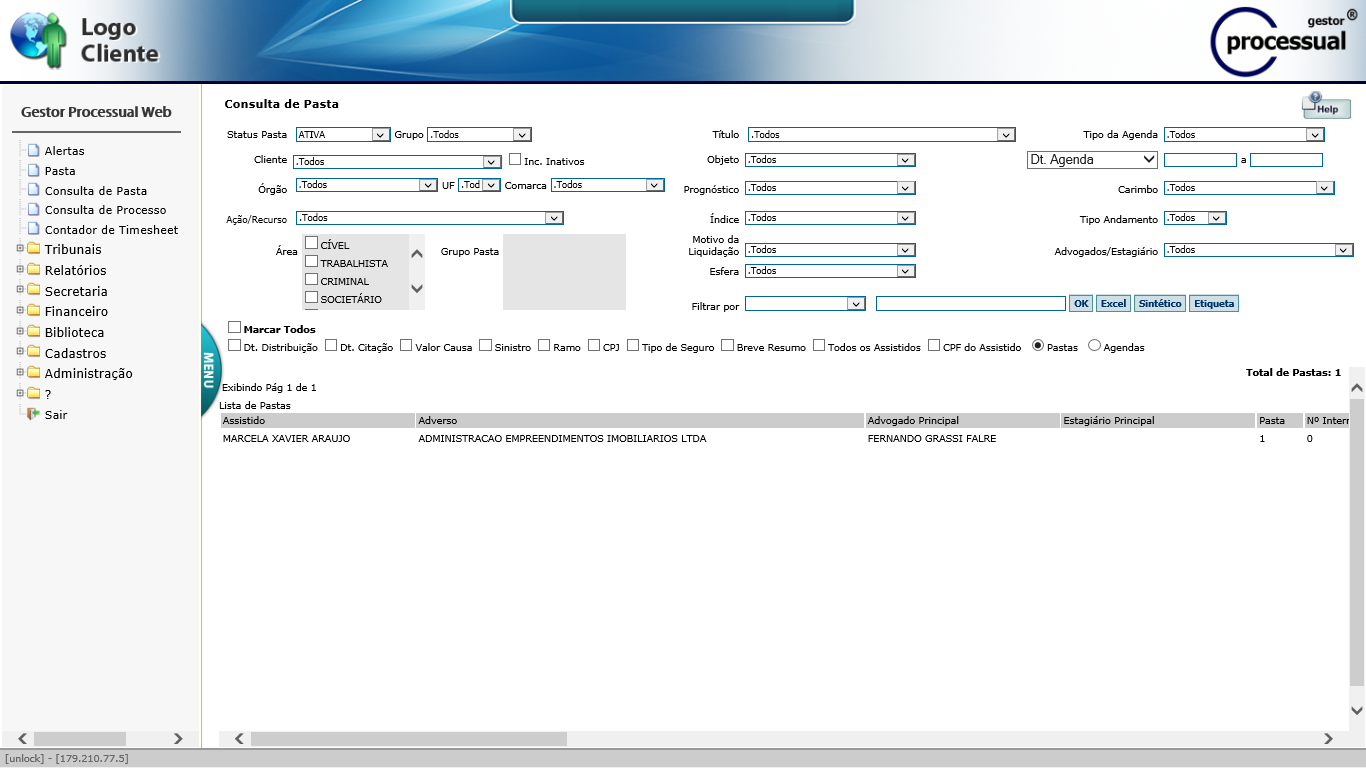
Task: Check the SOCIETÁRIO area checkbox
Action: [311, 298]
